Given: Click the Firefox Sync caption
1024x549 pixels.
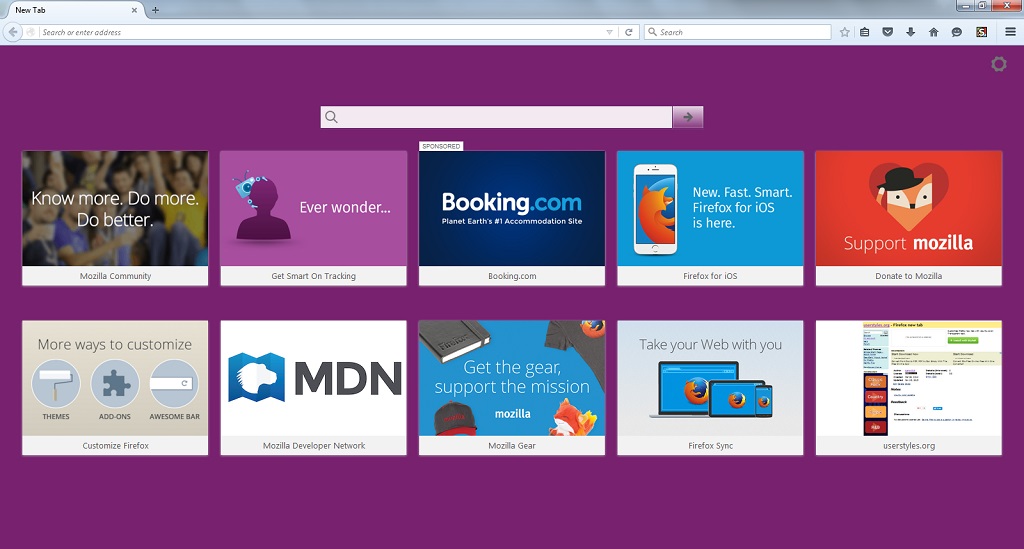Looking at the screenshot, I should click(x=711, y=446).
